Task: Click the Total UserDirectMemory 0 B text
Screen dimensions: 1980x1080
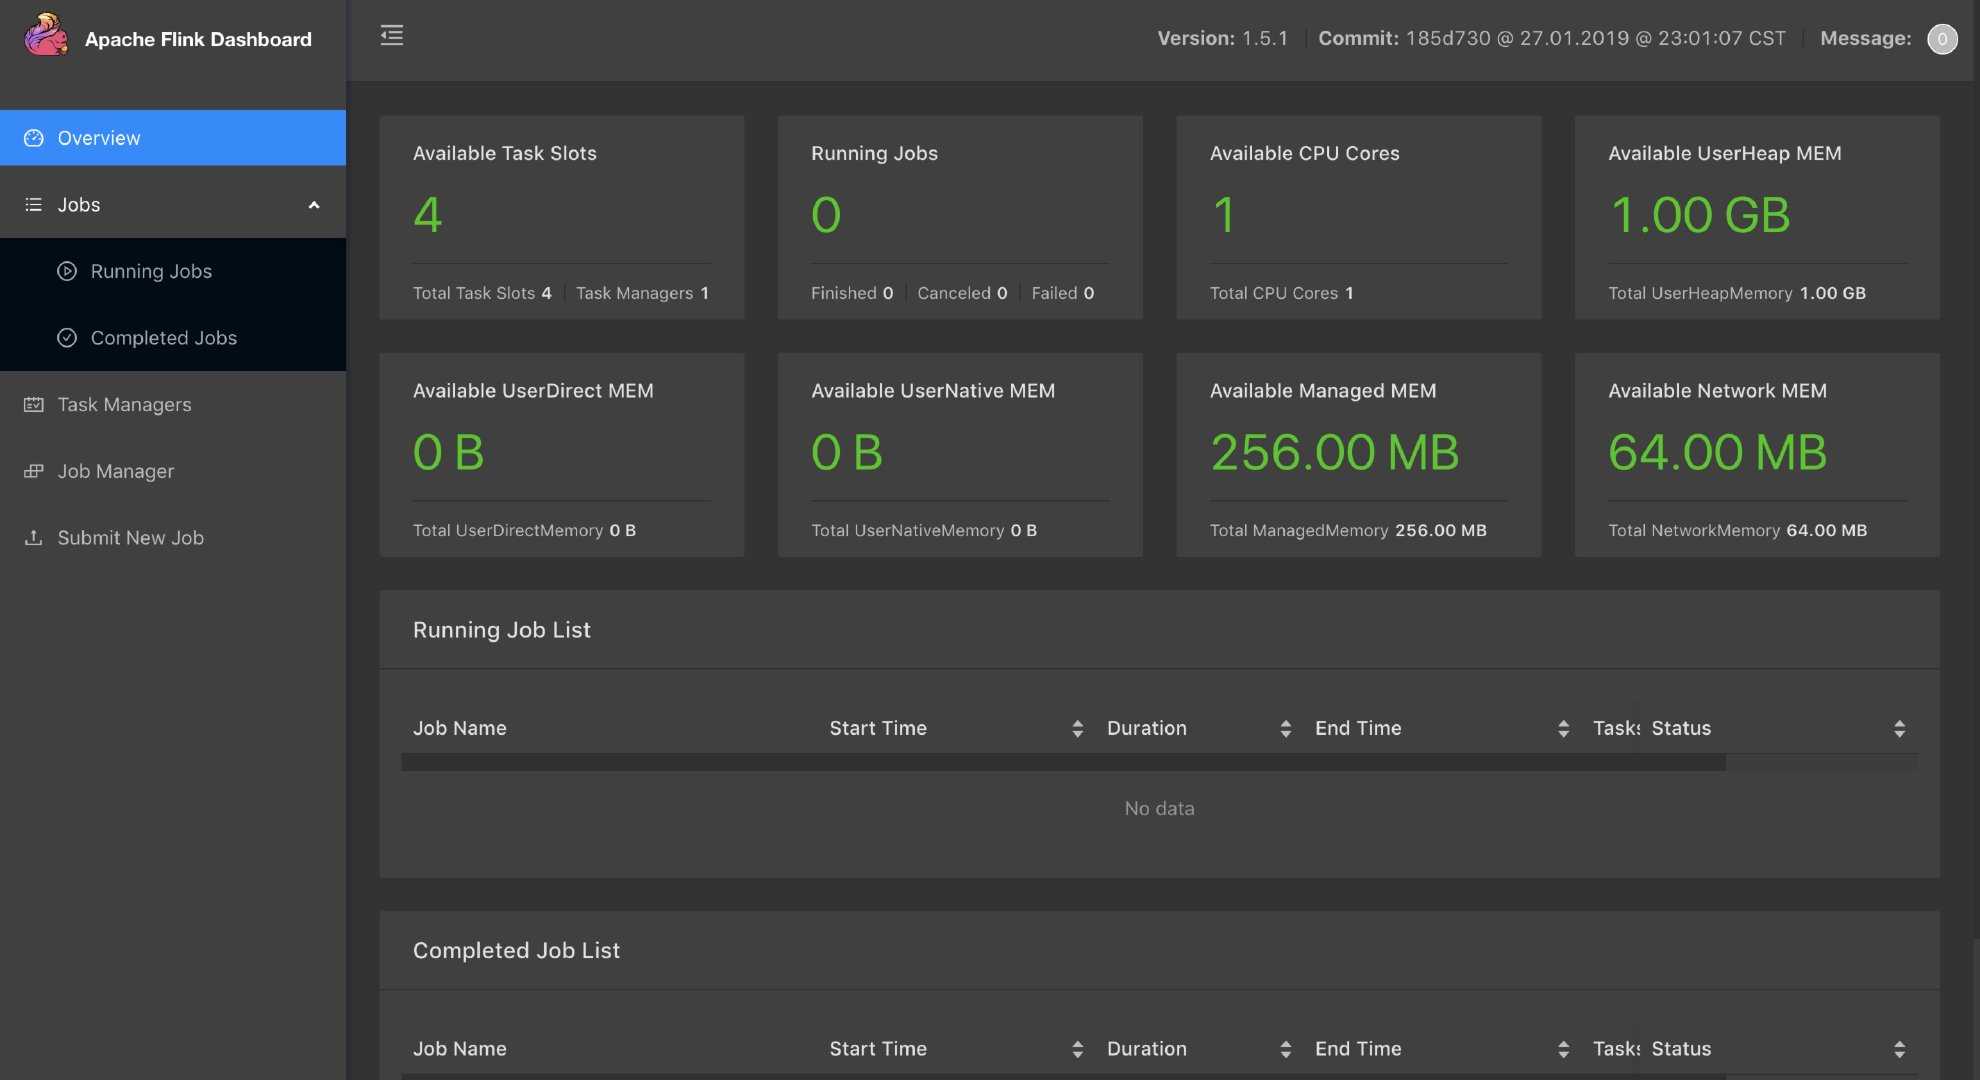Action: [x=524, y=530]
